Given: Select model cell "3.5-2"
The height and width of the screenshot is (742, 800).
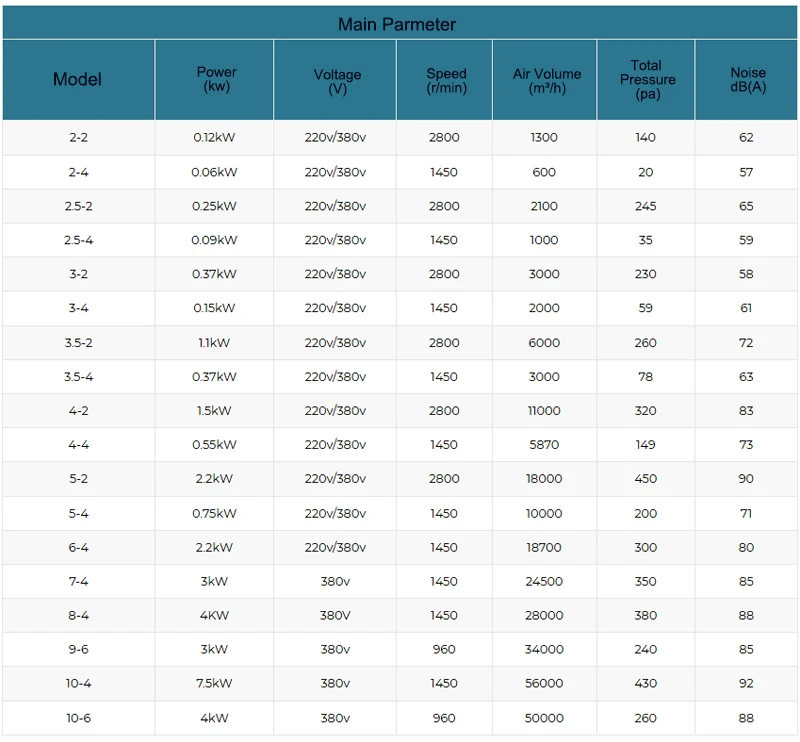Looking at the screenshot, I should coord(79,343).
